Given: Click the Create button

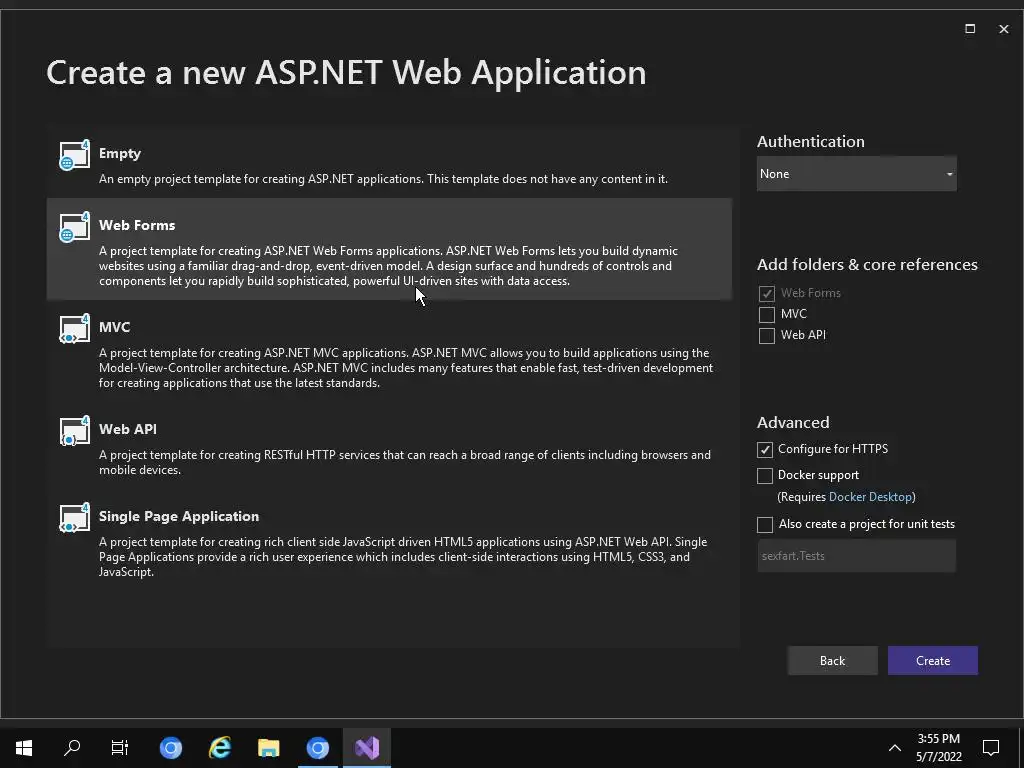Looking at the screenshot, I should point(933,661).
